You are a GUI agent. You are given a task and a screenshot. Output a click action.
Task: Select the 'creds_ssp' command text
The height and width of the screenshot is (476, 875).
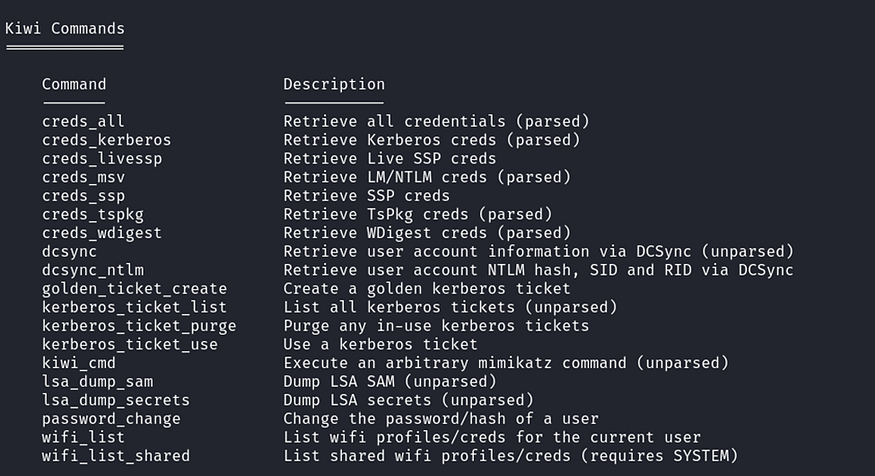[x=83, y=196]
